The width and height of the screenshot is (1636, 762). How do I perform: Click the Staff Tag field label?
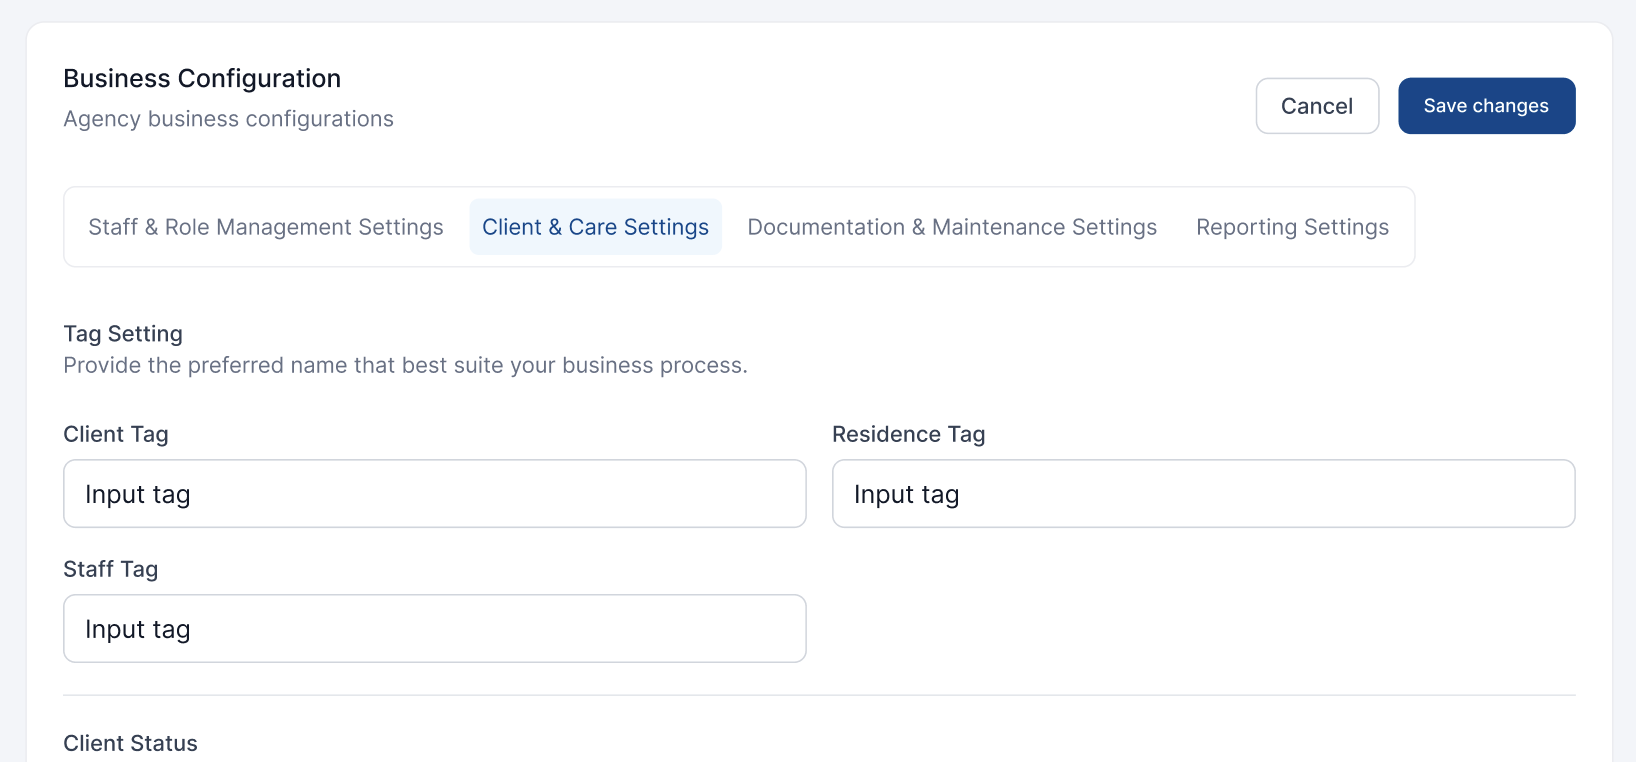tap(111, 569)
